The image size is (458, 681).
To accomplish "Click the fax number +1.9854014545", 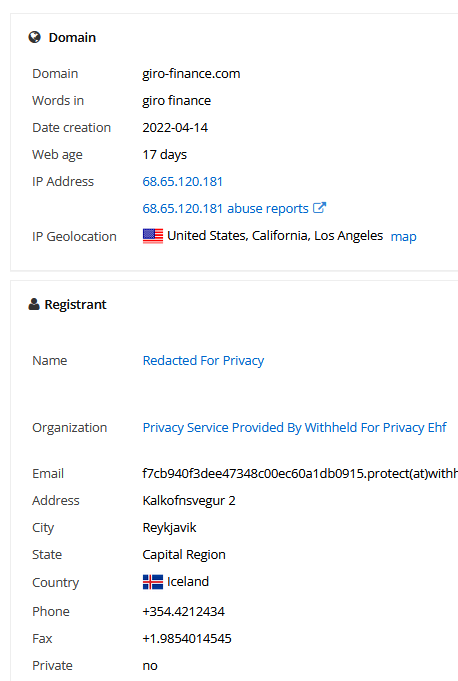I will pos(187,638).
